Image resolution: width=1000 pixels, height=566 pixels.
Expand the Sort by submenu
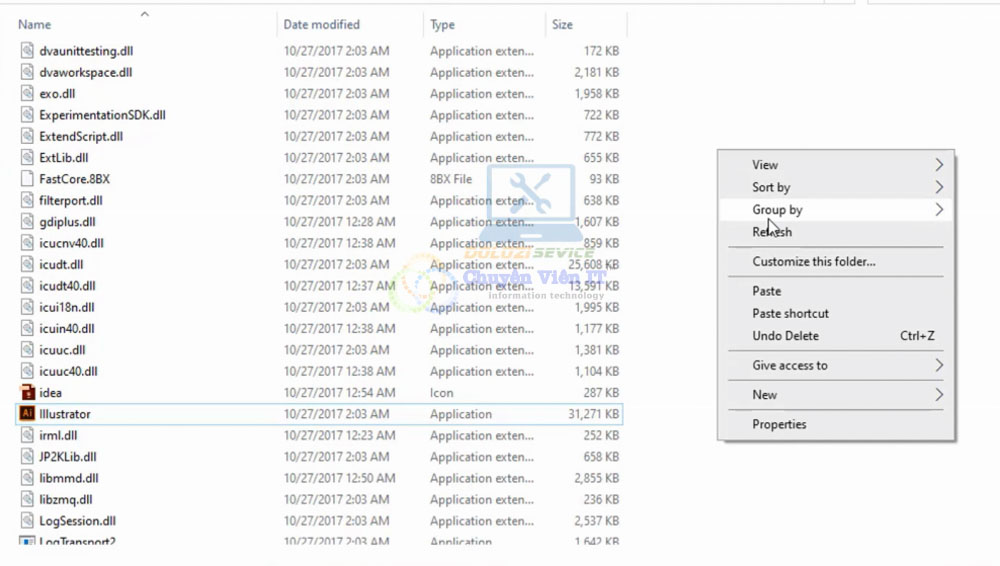771,187
